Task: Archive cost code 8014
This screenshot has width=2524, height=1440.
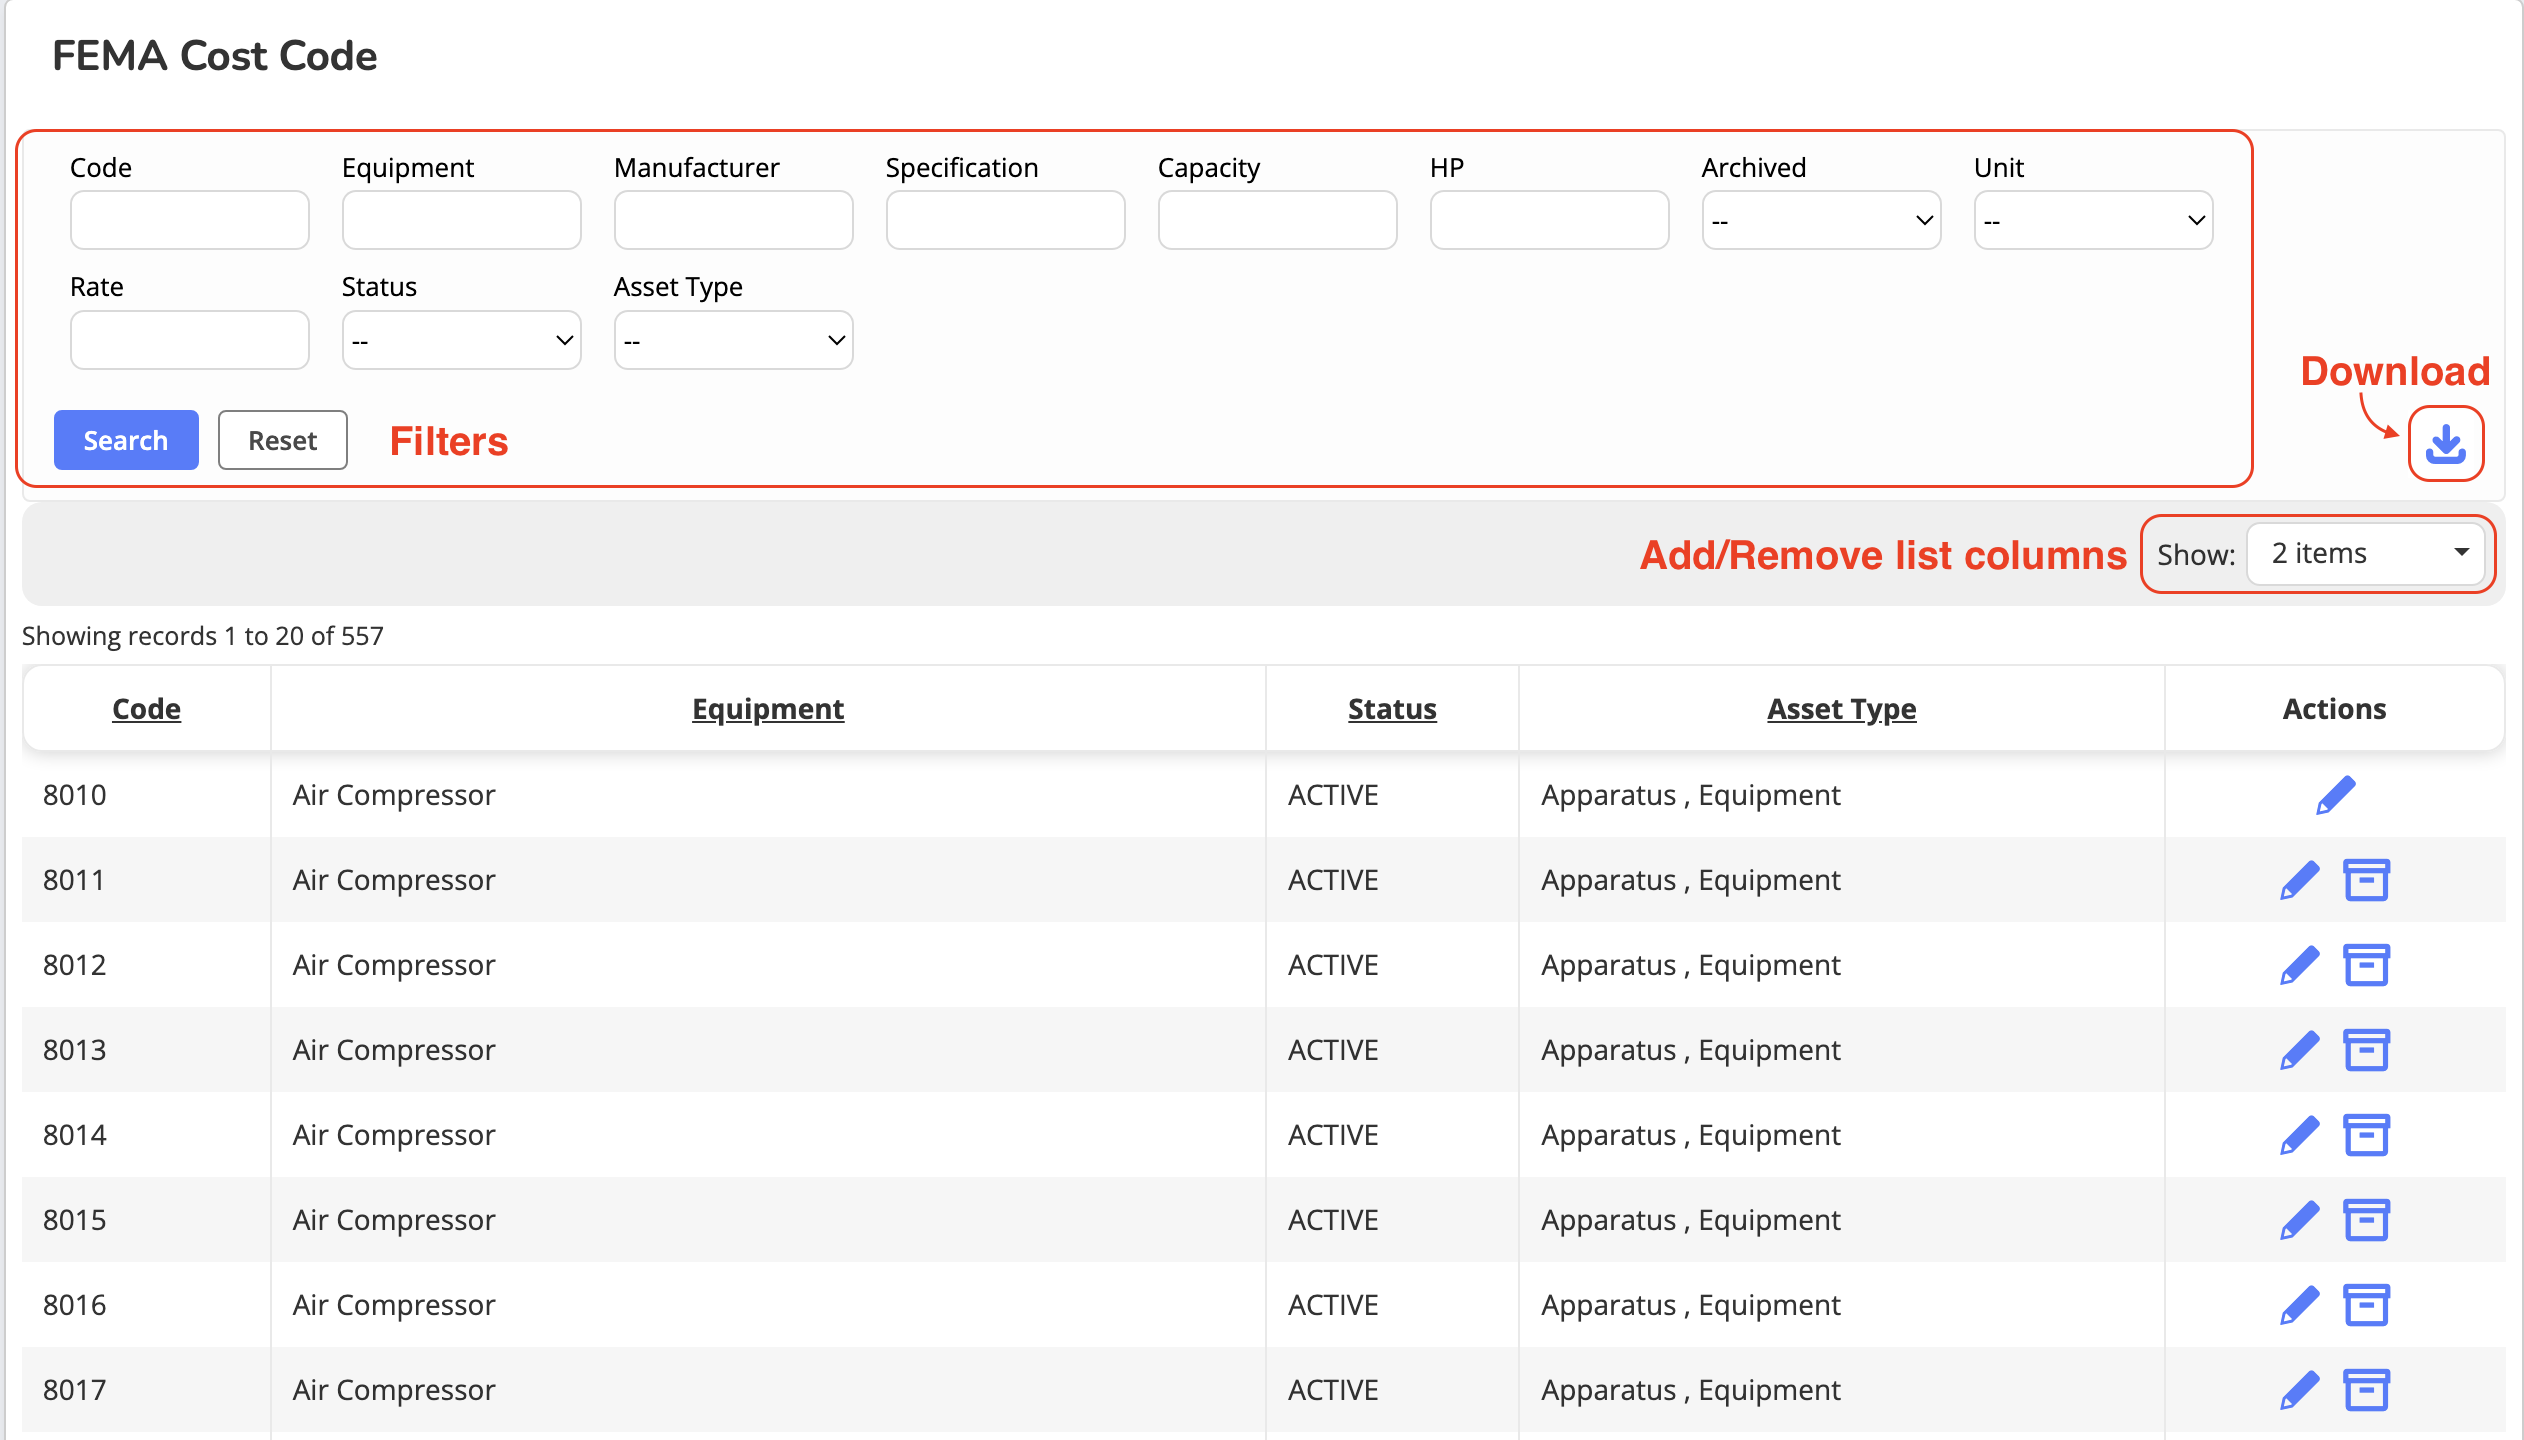Action: tap(2366, 1135)
